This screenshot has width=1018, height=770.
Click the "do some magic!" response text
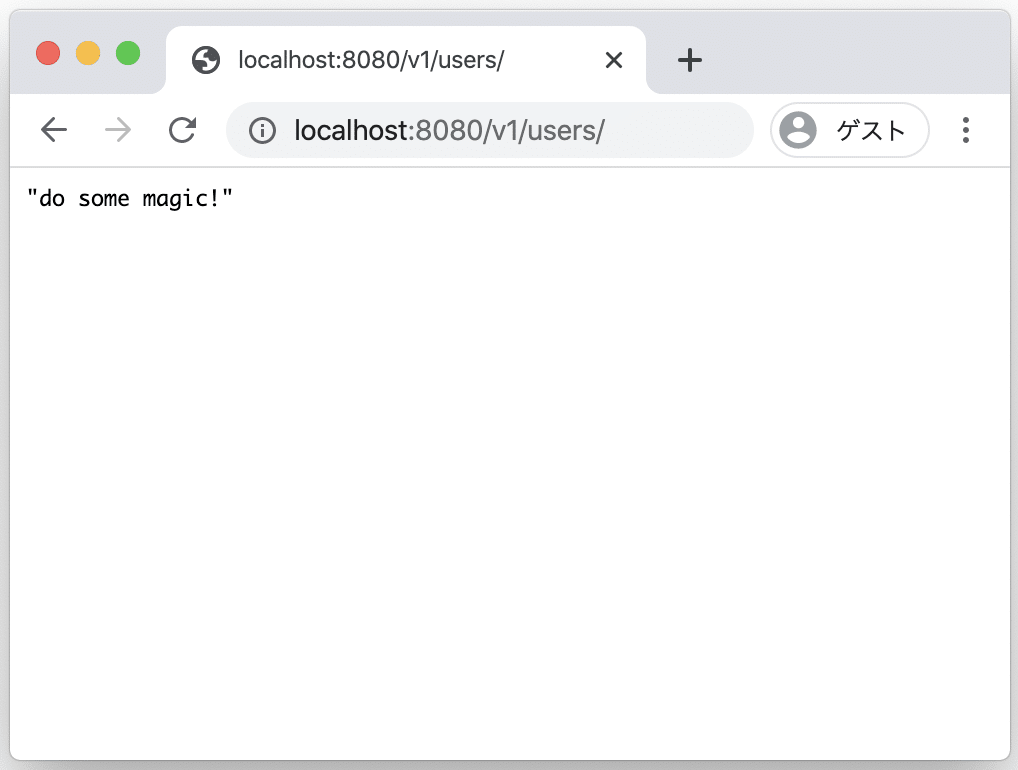pos(129,198)
